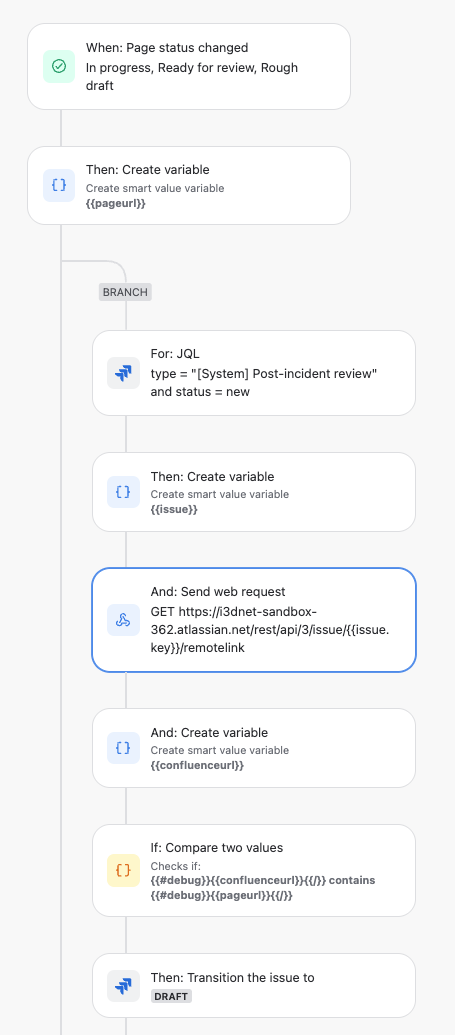Open the {{pageurl}} create variable step

189,185
